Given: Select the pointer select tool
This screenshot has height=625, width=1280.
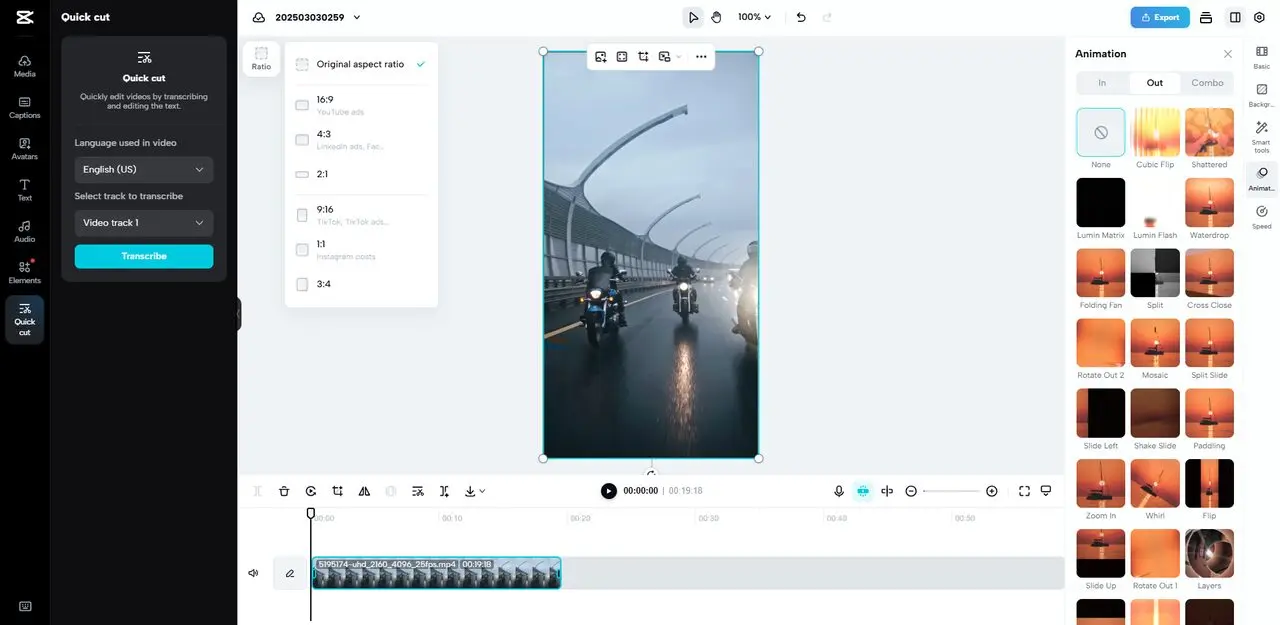Looking at the screenshot, I should coord(693,17).
